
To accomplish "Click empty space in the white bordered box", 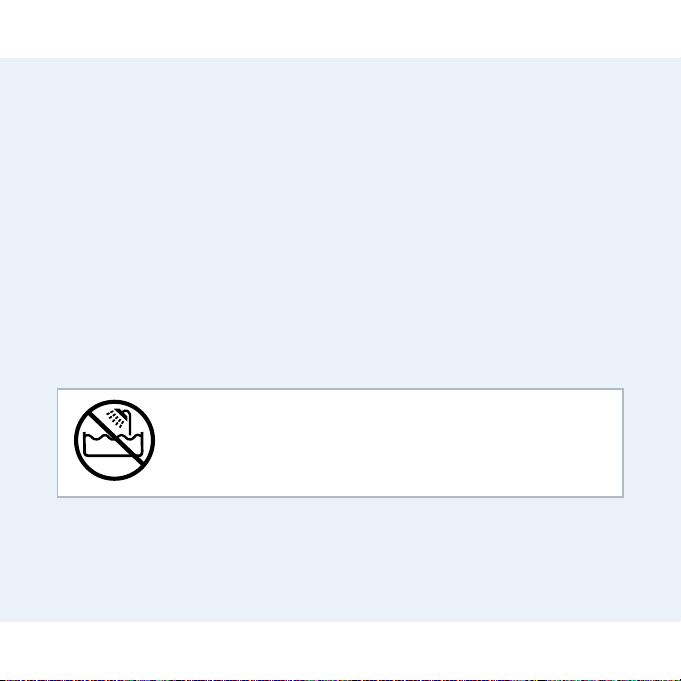I will coord(387,443).
